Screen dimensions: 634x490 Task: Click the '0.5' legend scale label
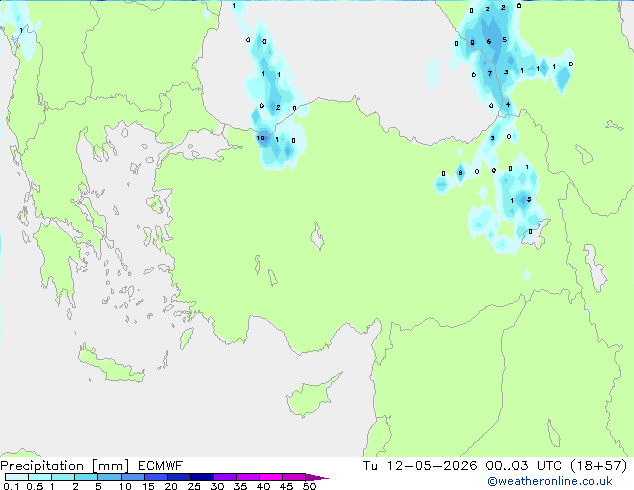tap(35, 486)
